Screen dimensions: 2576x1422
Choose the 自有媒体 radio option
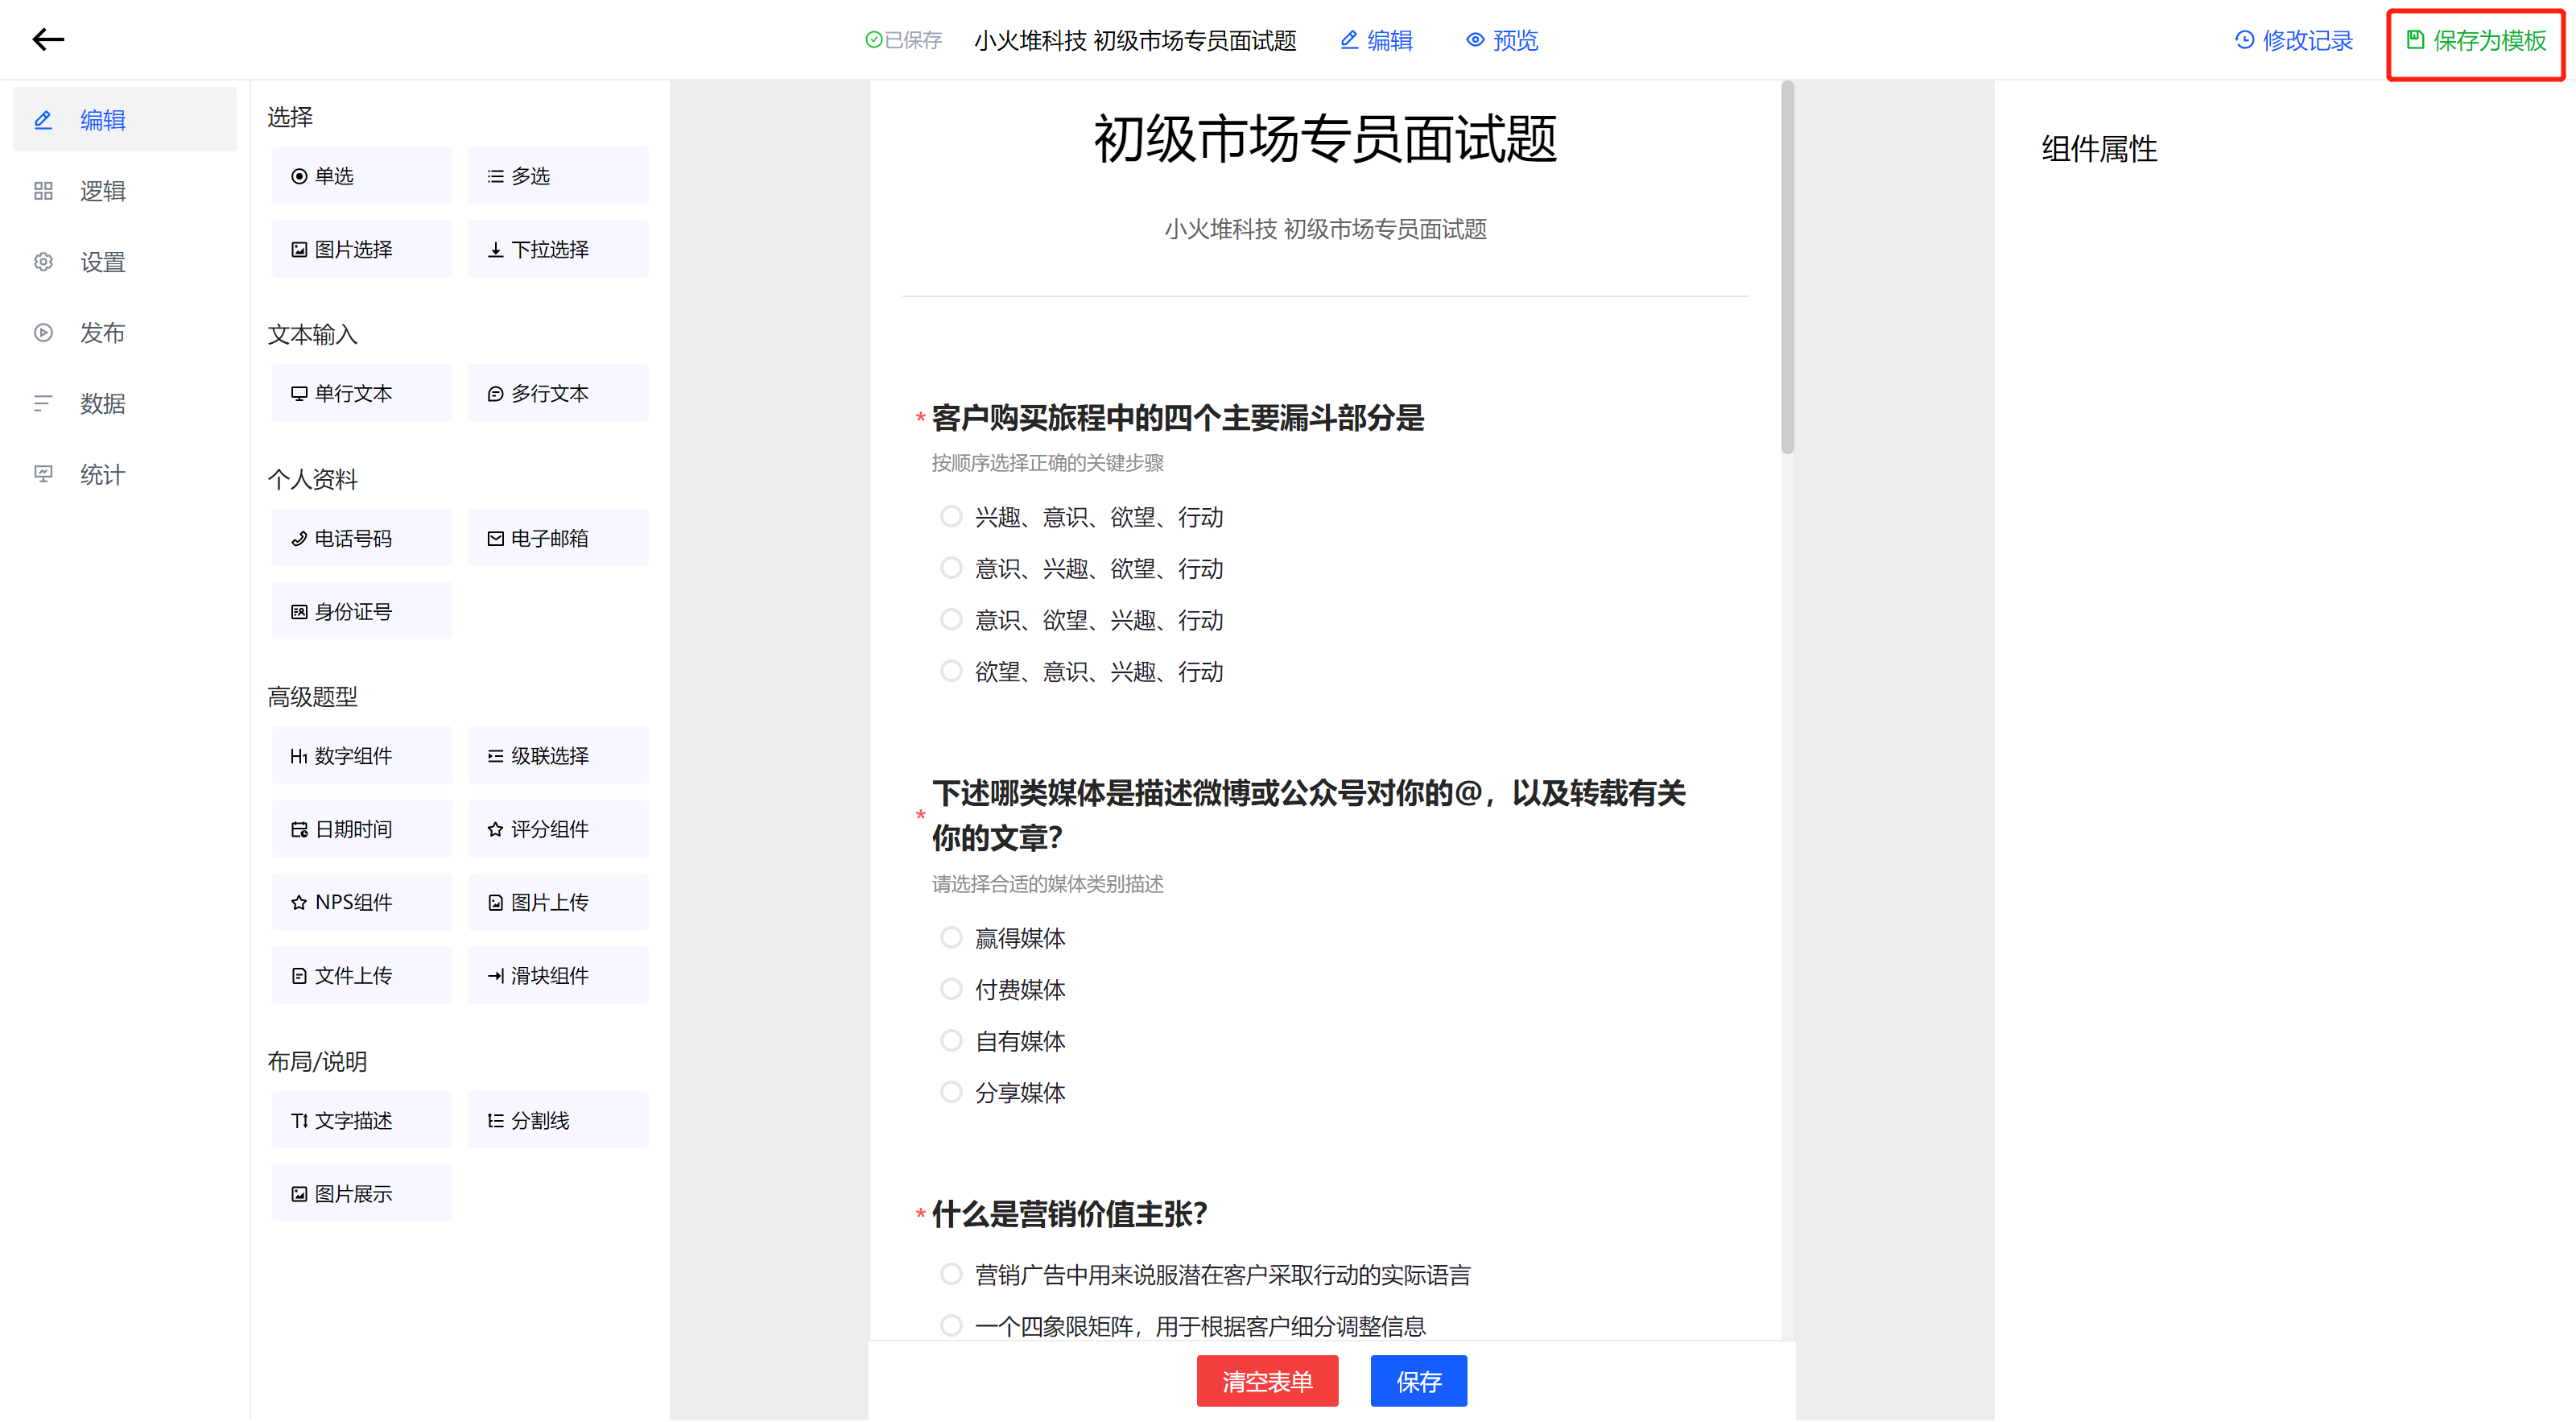click(951, 1040)
